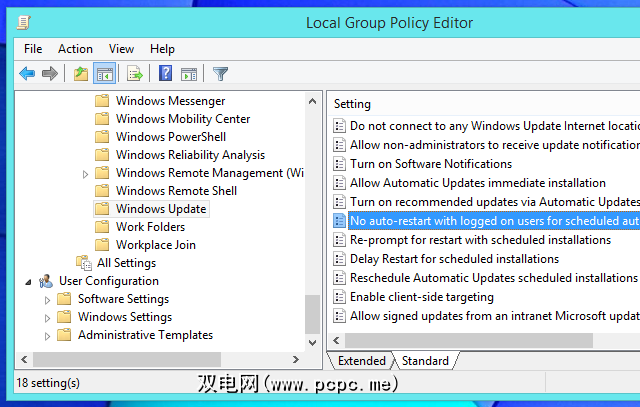This screenshot has height=407, width=640.
Task: Select 'Allow Automatic Updates immediate installation' policy
Action: point(478,183)
